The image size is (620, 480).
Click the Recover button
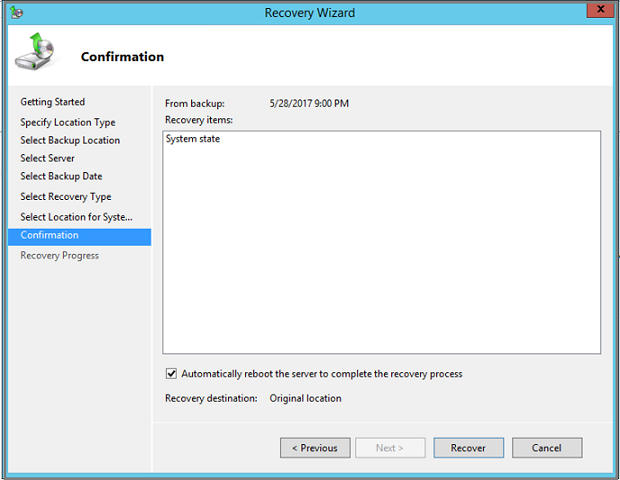tap(469, 448)
